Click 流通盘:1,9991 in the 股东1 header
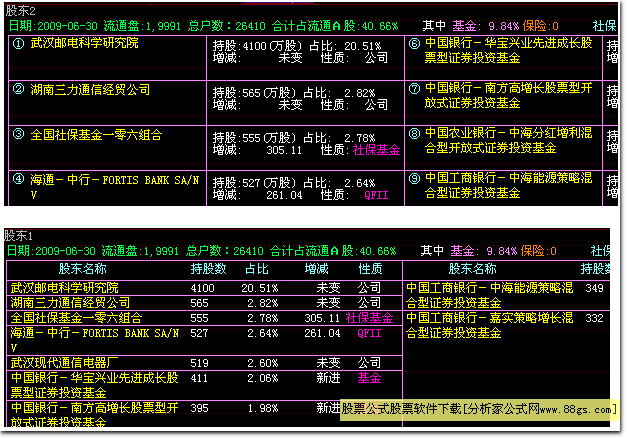The width and height of the screenshot is (627, 438). click(140, 251)
